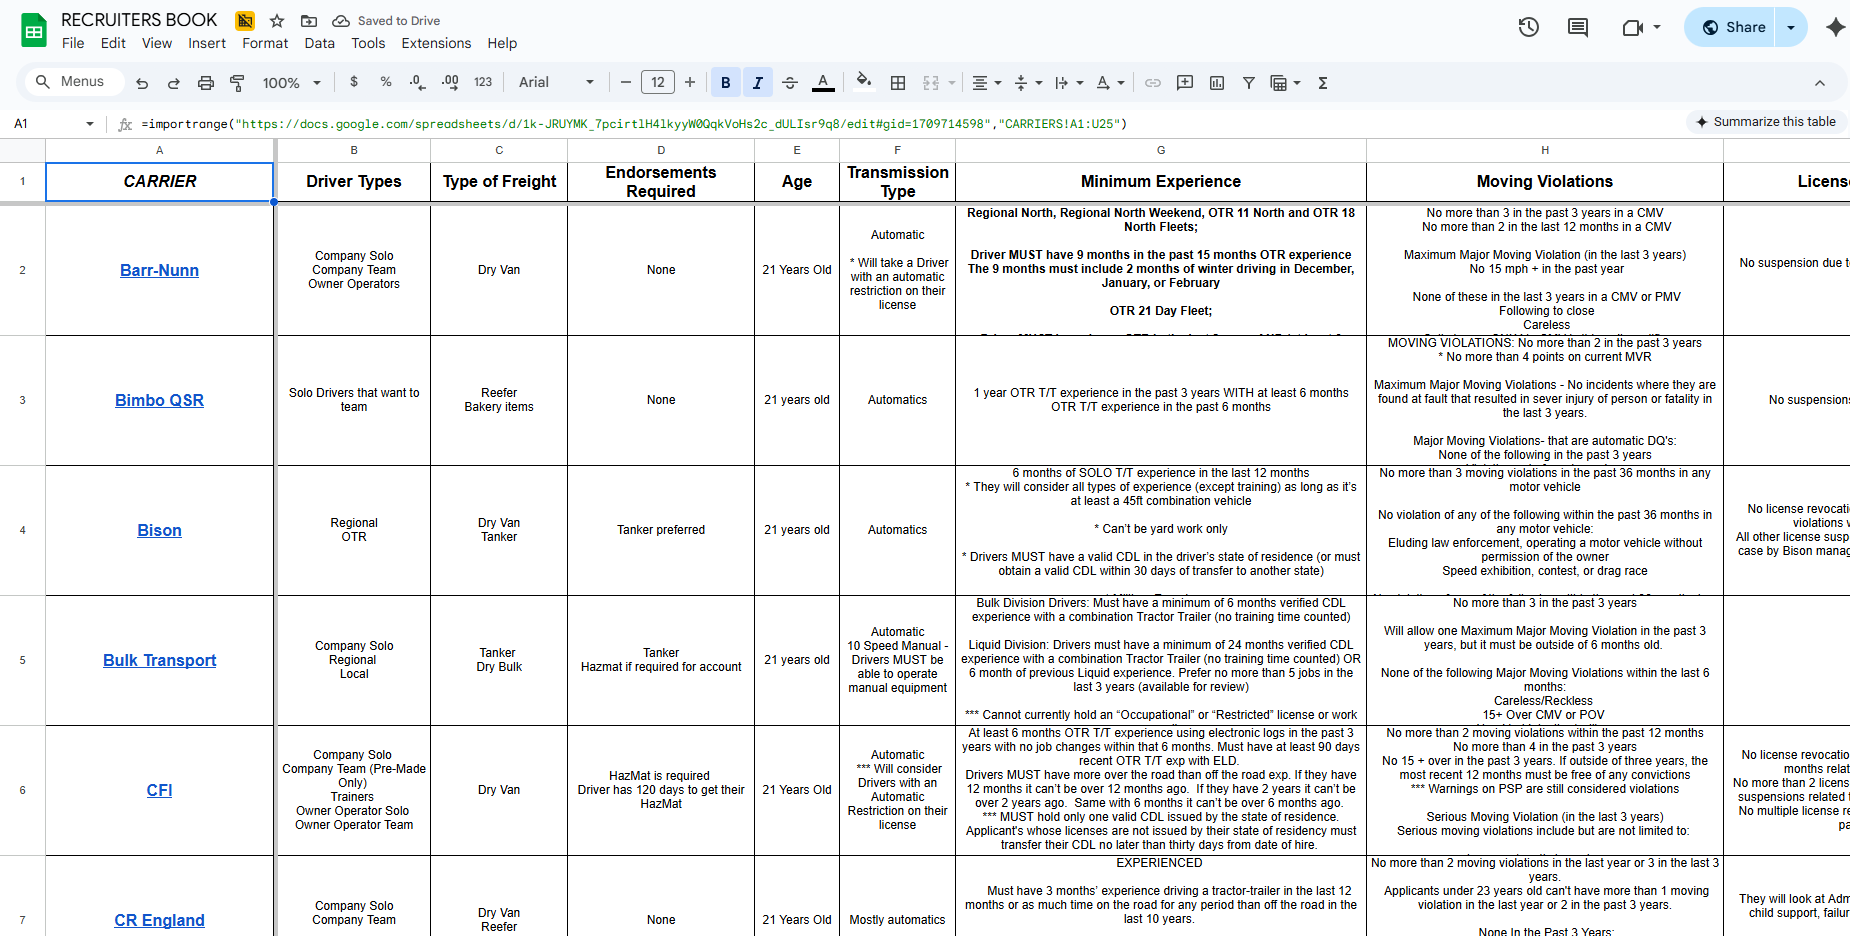Undo the last action
The height and width of the screenshot is (936, 1850).
coord(142,83)
